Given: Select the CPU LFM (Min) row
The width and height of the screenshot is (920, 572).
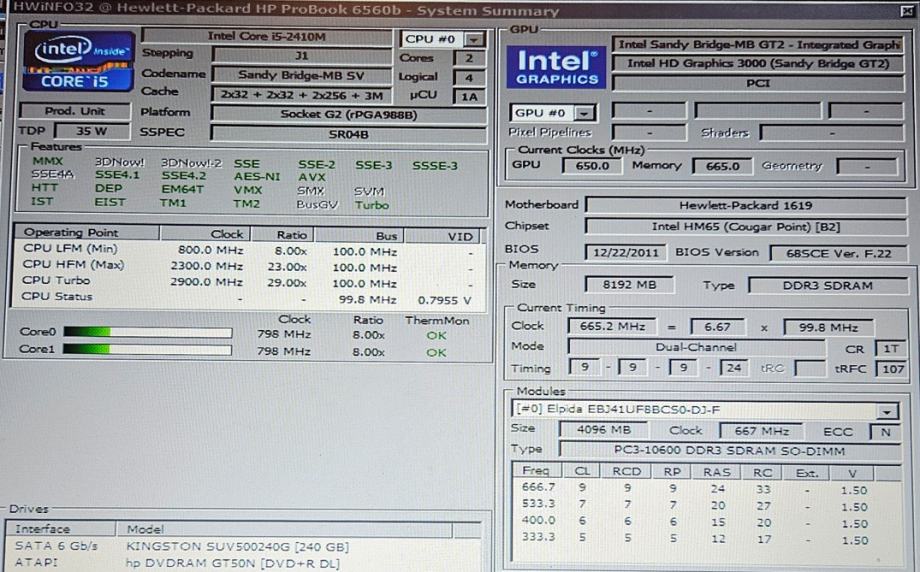Looking at the screenshot, I should point(248,250).
